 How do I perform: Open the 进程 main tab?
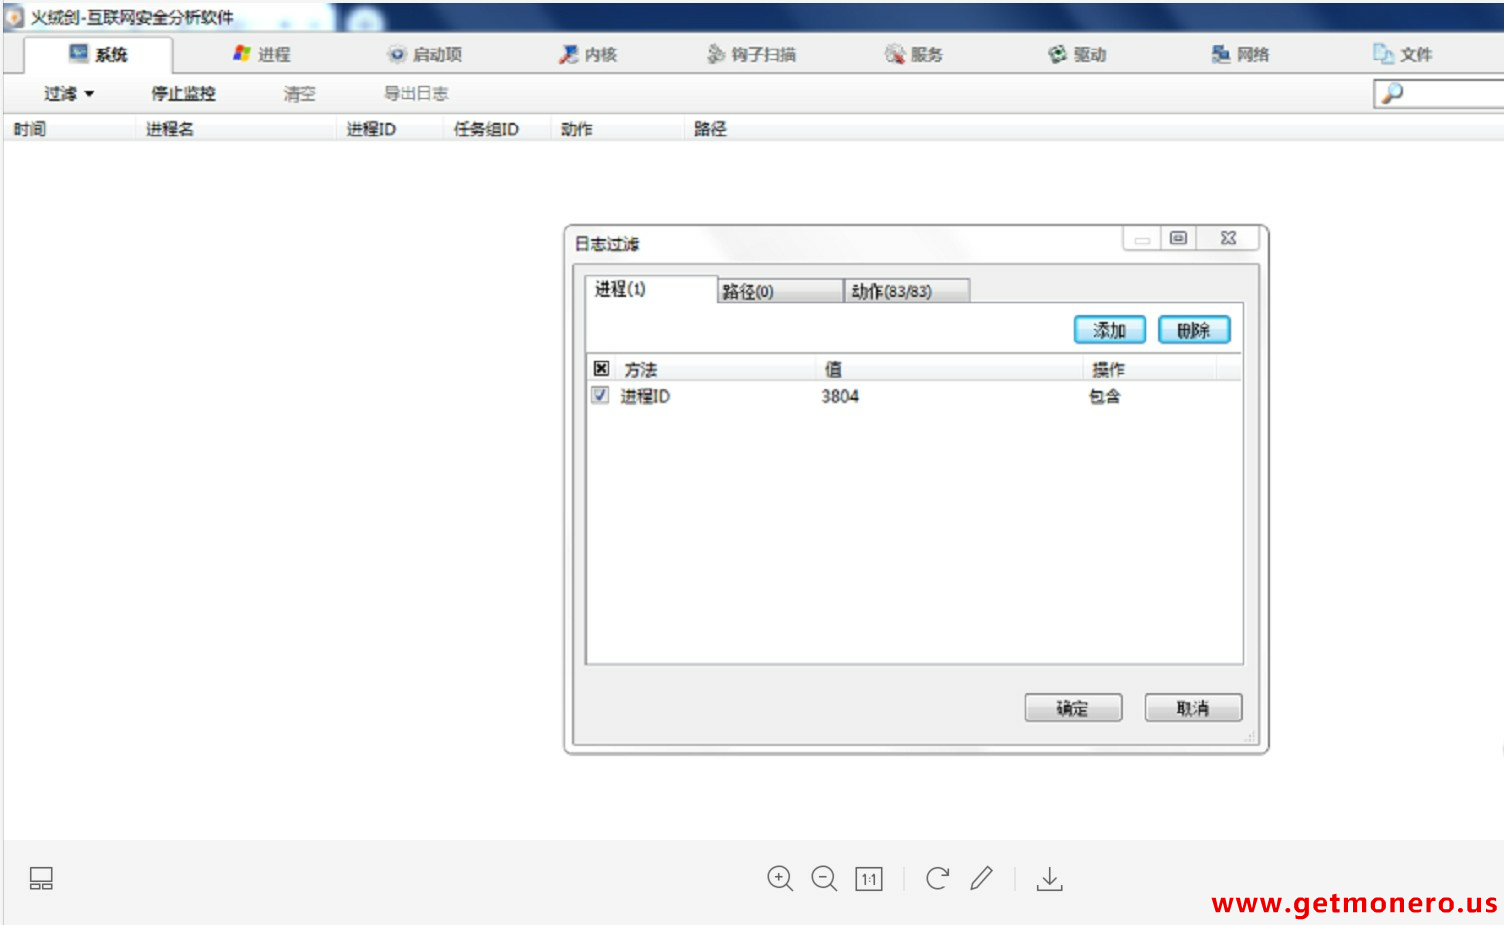point(262,54)
